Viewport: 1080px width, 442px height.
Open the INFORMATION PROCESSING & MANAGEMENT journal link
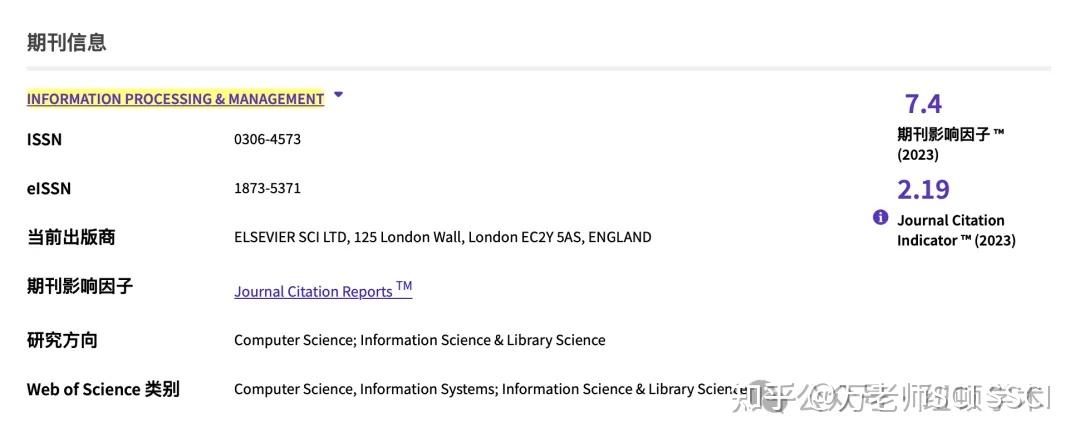click(175, 99)
